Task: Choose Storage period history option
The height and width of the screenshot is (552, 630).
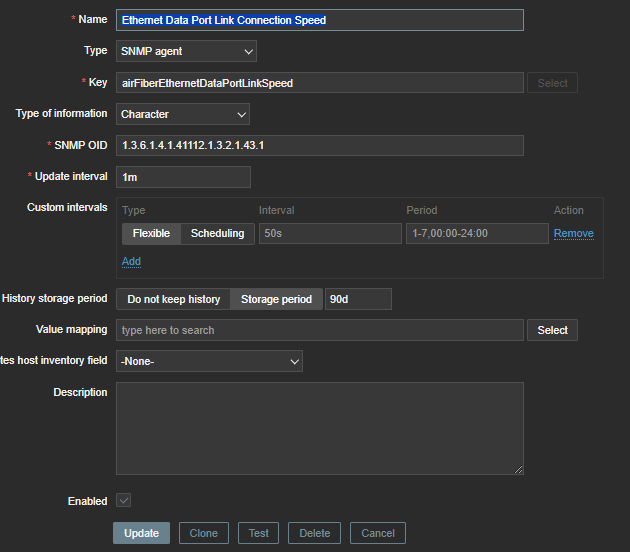Action: point(276,299)
